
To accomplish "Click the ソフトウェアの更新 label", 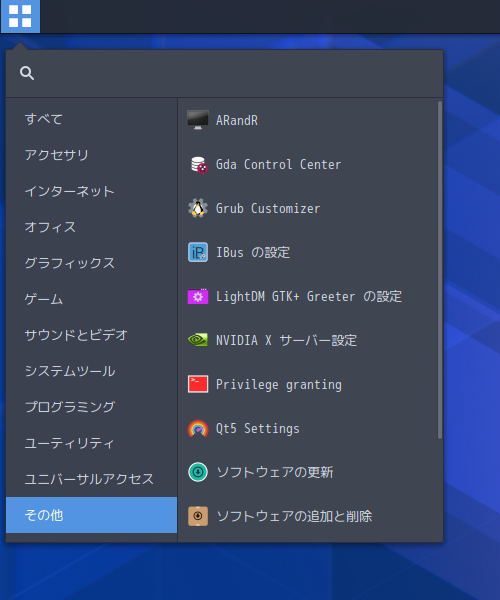I will coord(275,472).
